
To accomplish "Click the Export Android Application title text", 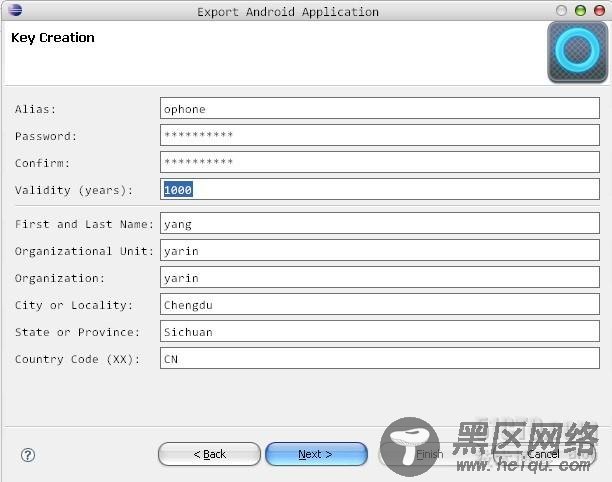I will pos(288,12).
